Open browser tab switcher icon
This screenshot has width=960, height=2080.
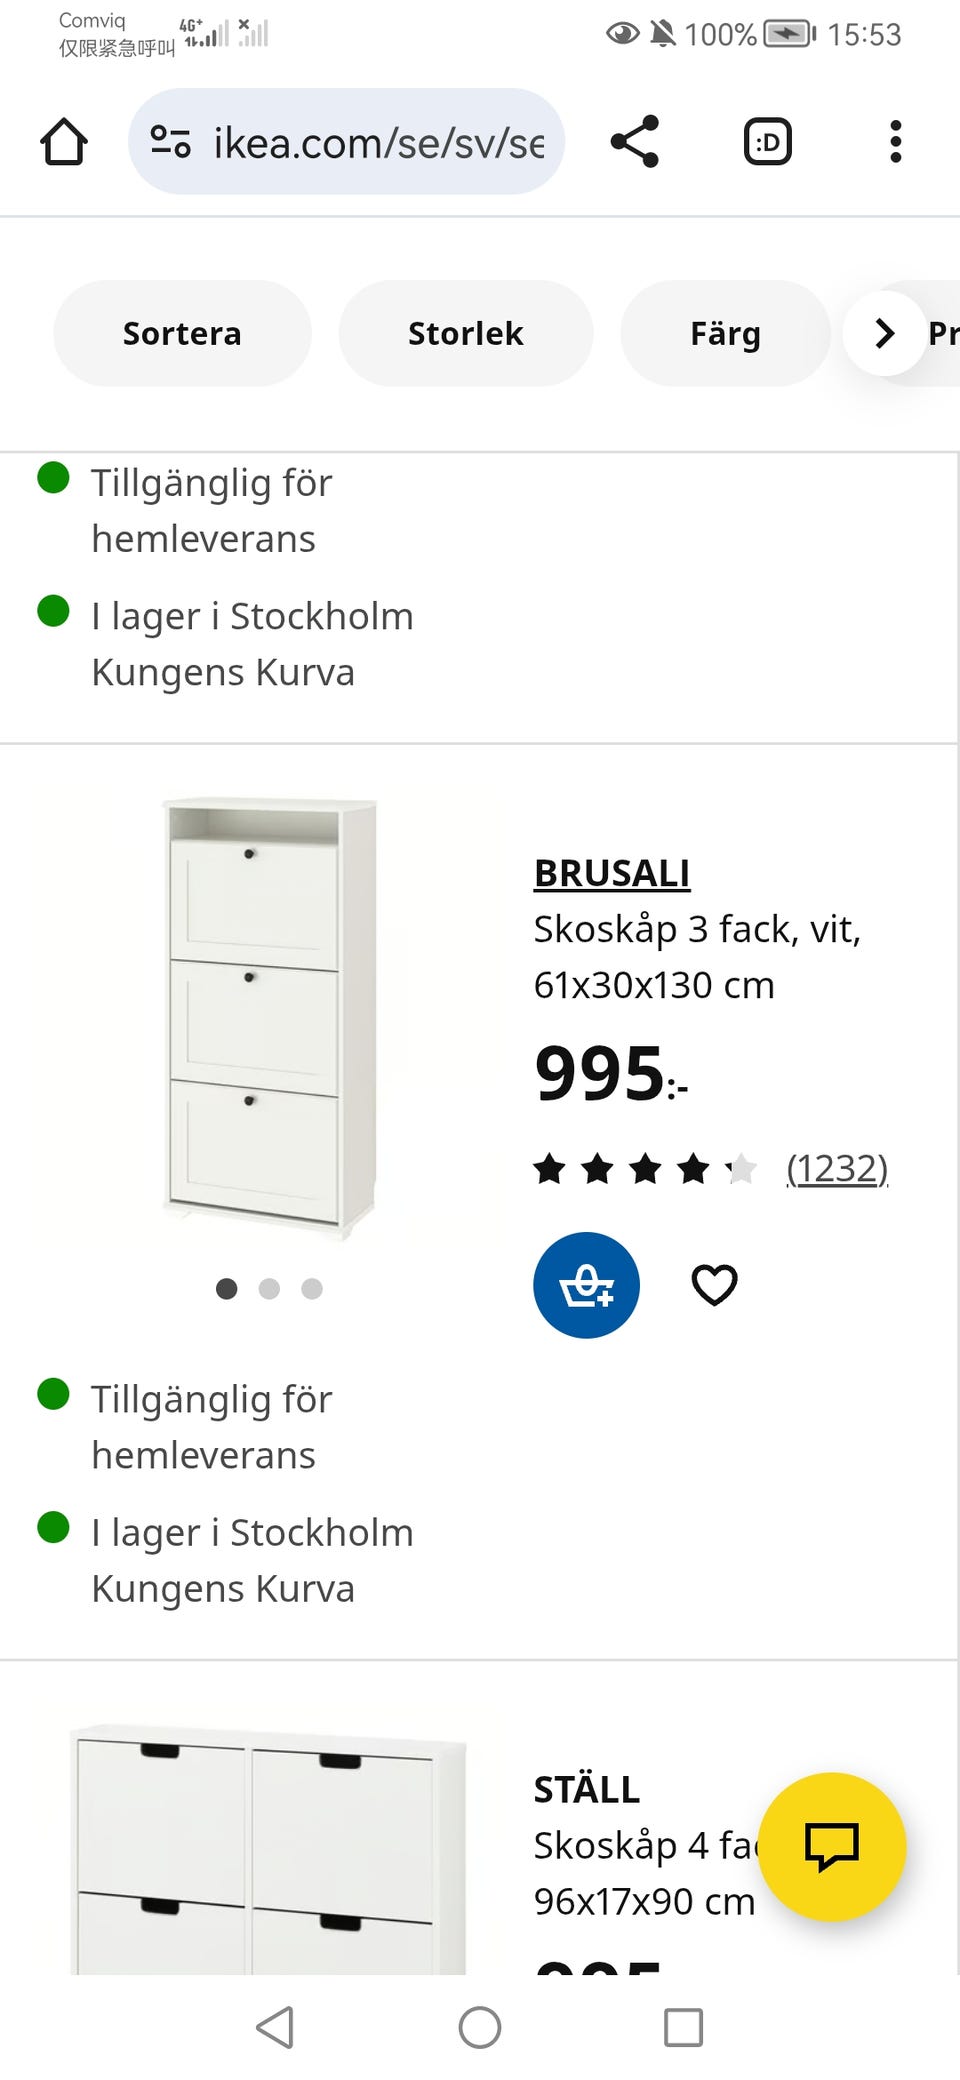[766, 141]
